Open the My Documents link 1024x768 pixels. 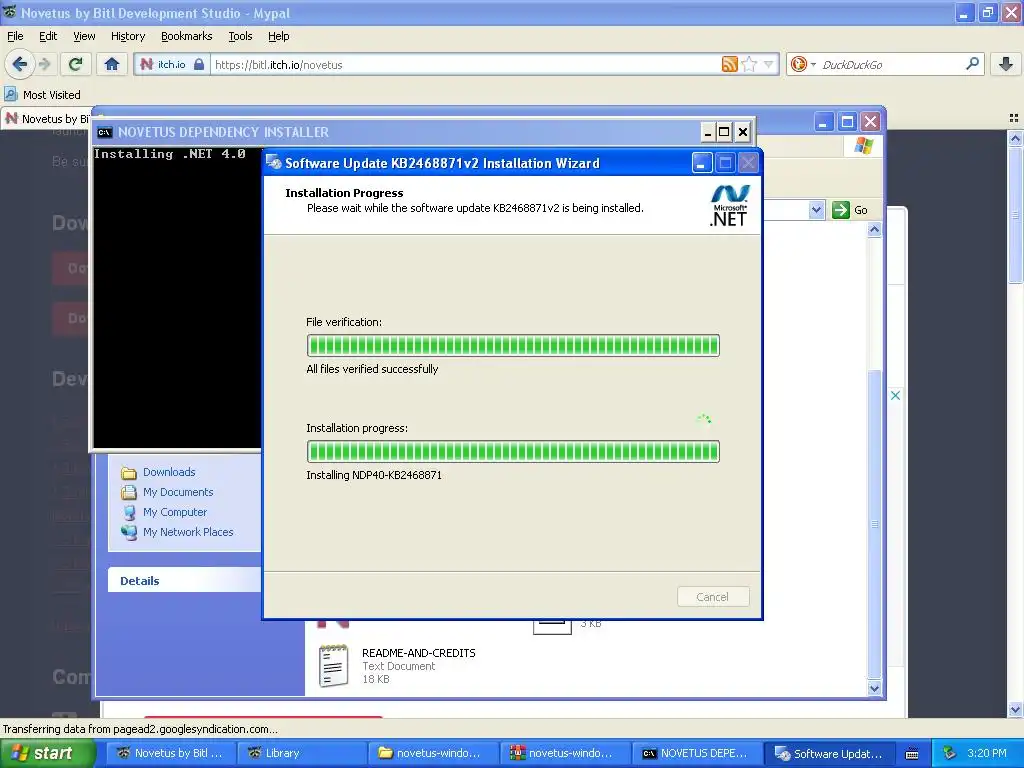[178, 492]
